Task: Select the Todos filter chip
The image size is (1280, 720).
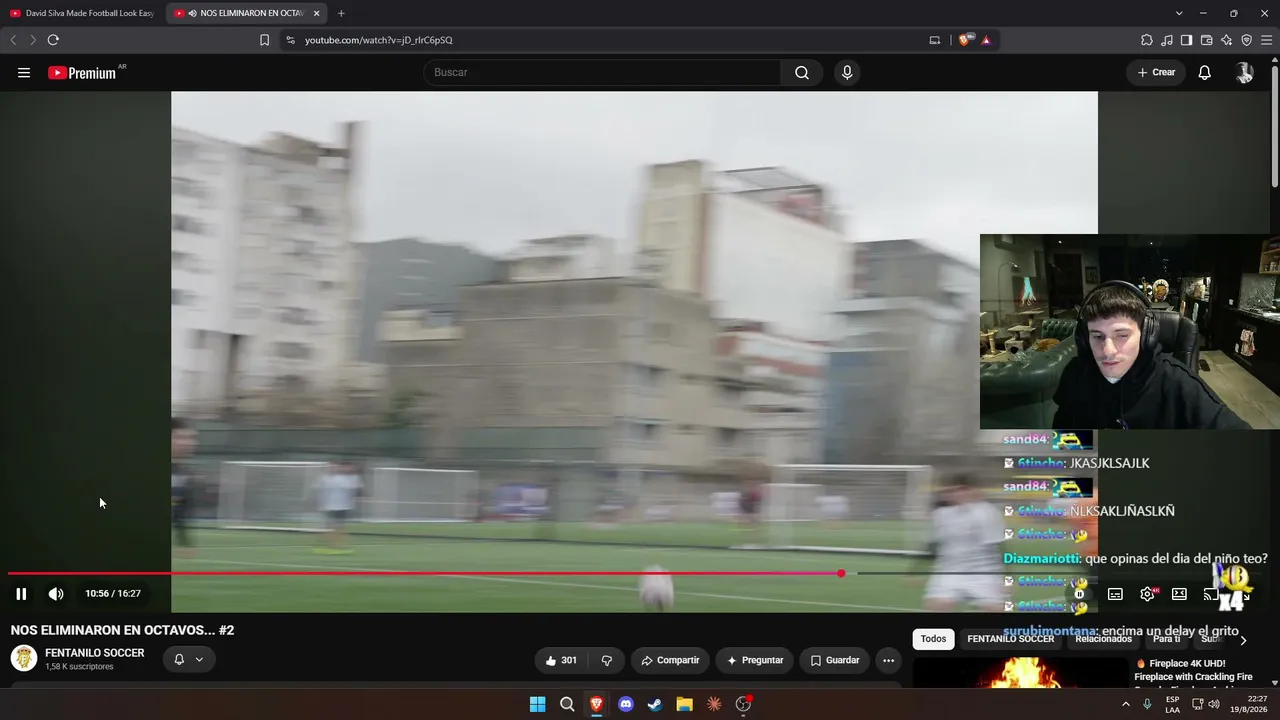Action: 933,639
